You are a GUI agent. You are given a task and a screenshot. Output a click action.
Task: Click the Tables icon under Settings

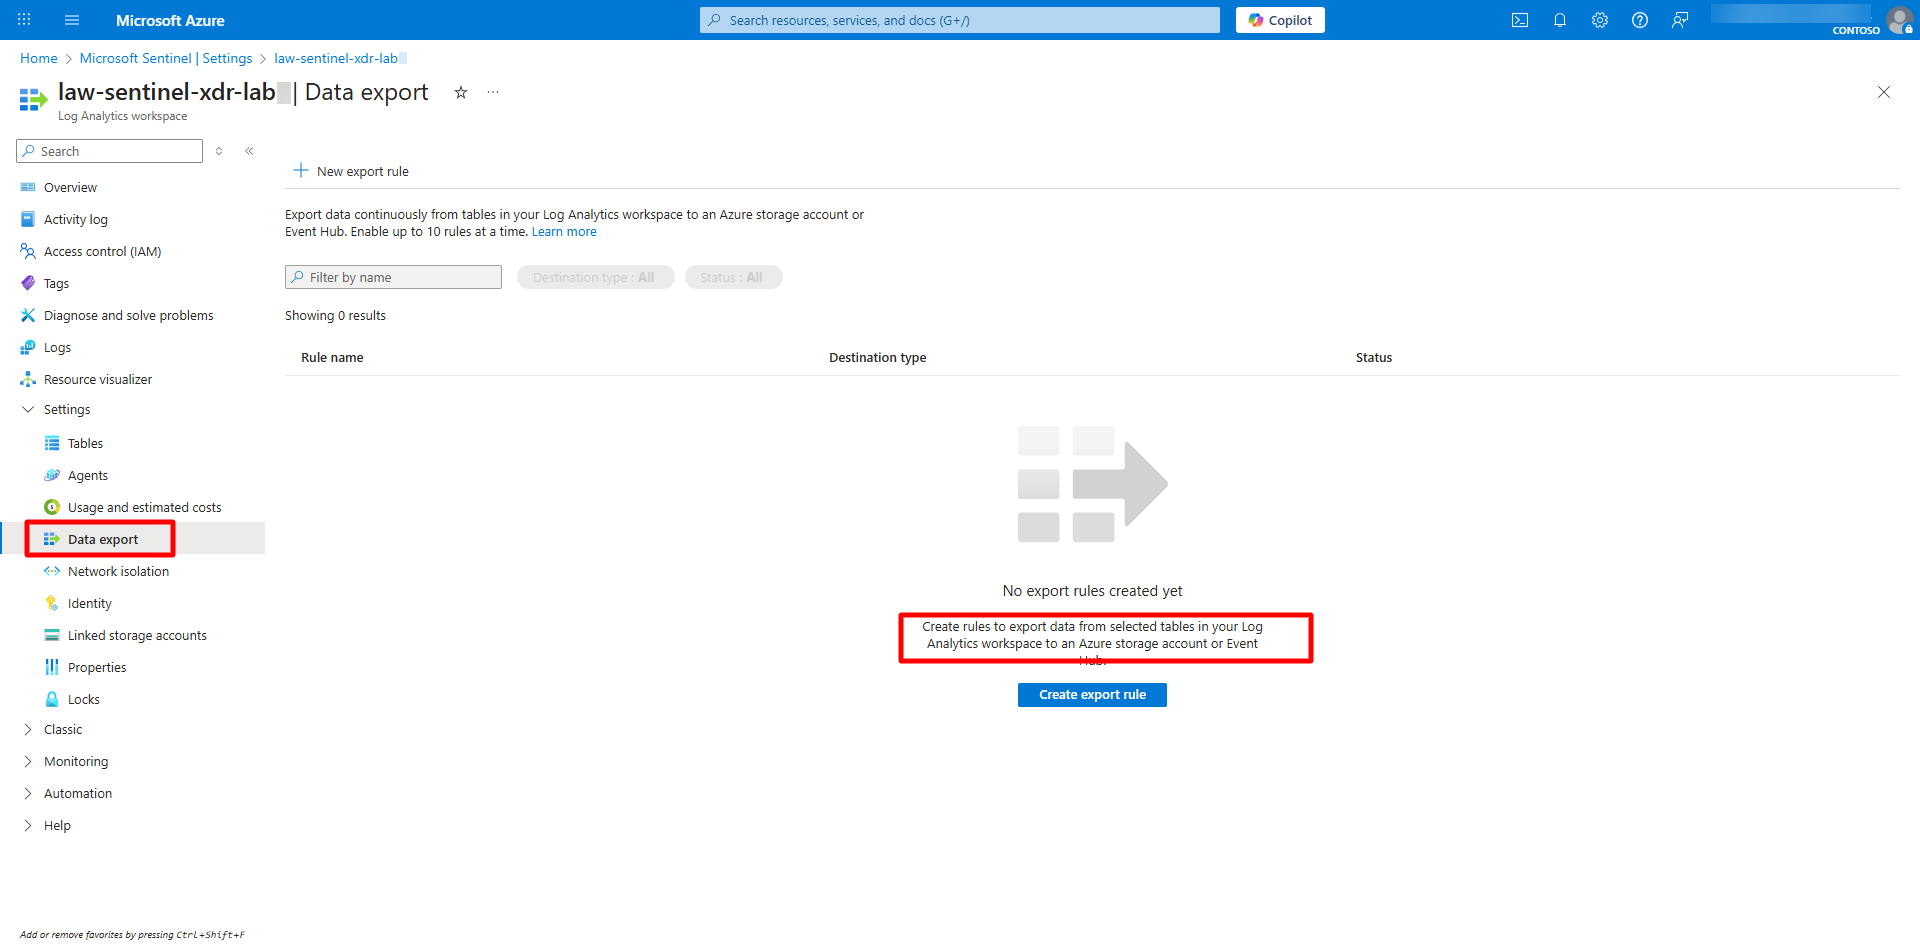pyautogui.click(x=52, y=443)
